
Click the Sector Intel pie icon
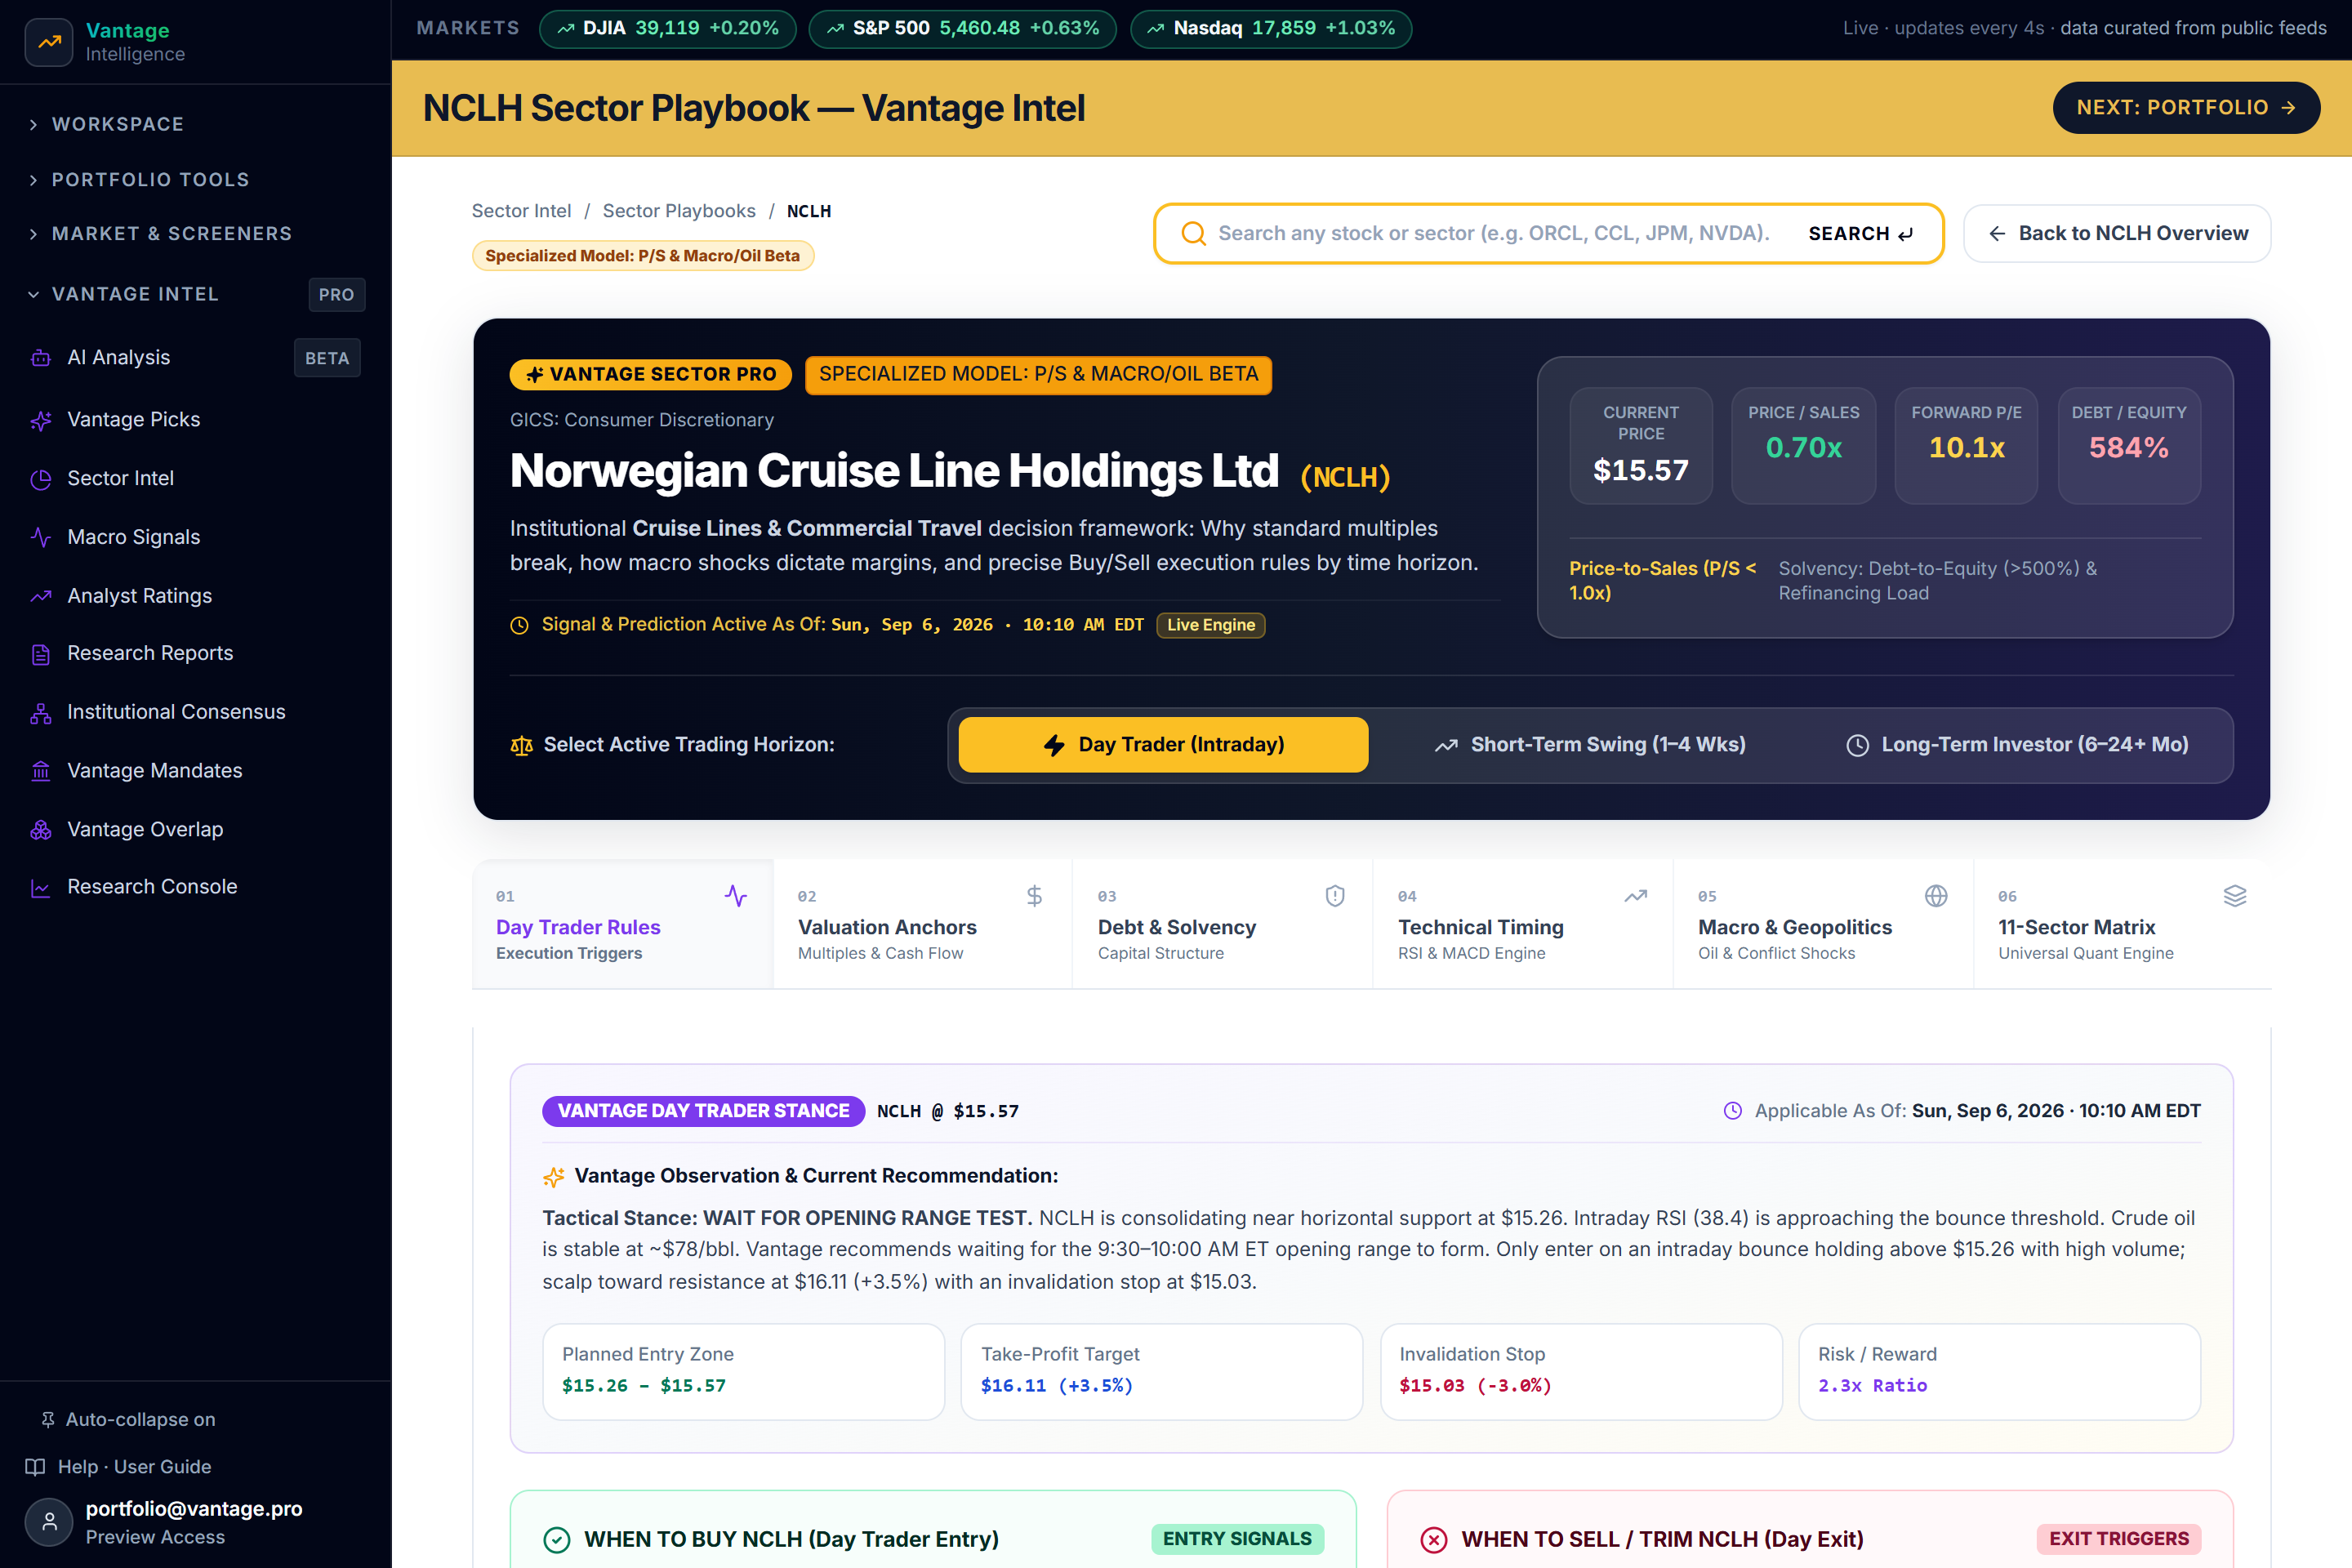click(41, 479)
